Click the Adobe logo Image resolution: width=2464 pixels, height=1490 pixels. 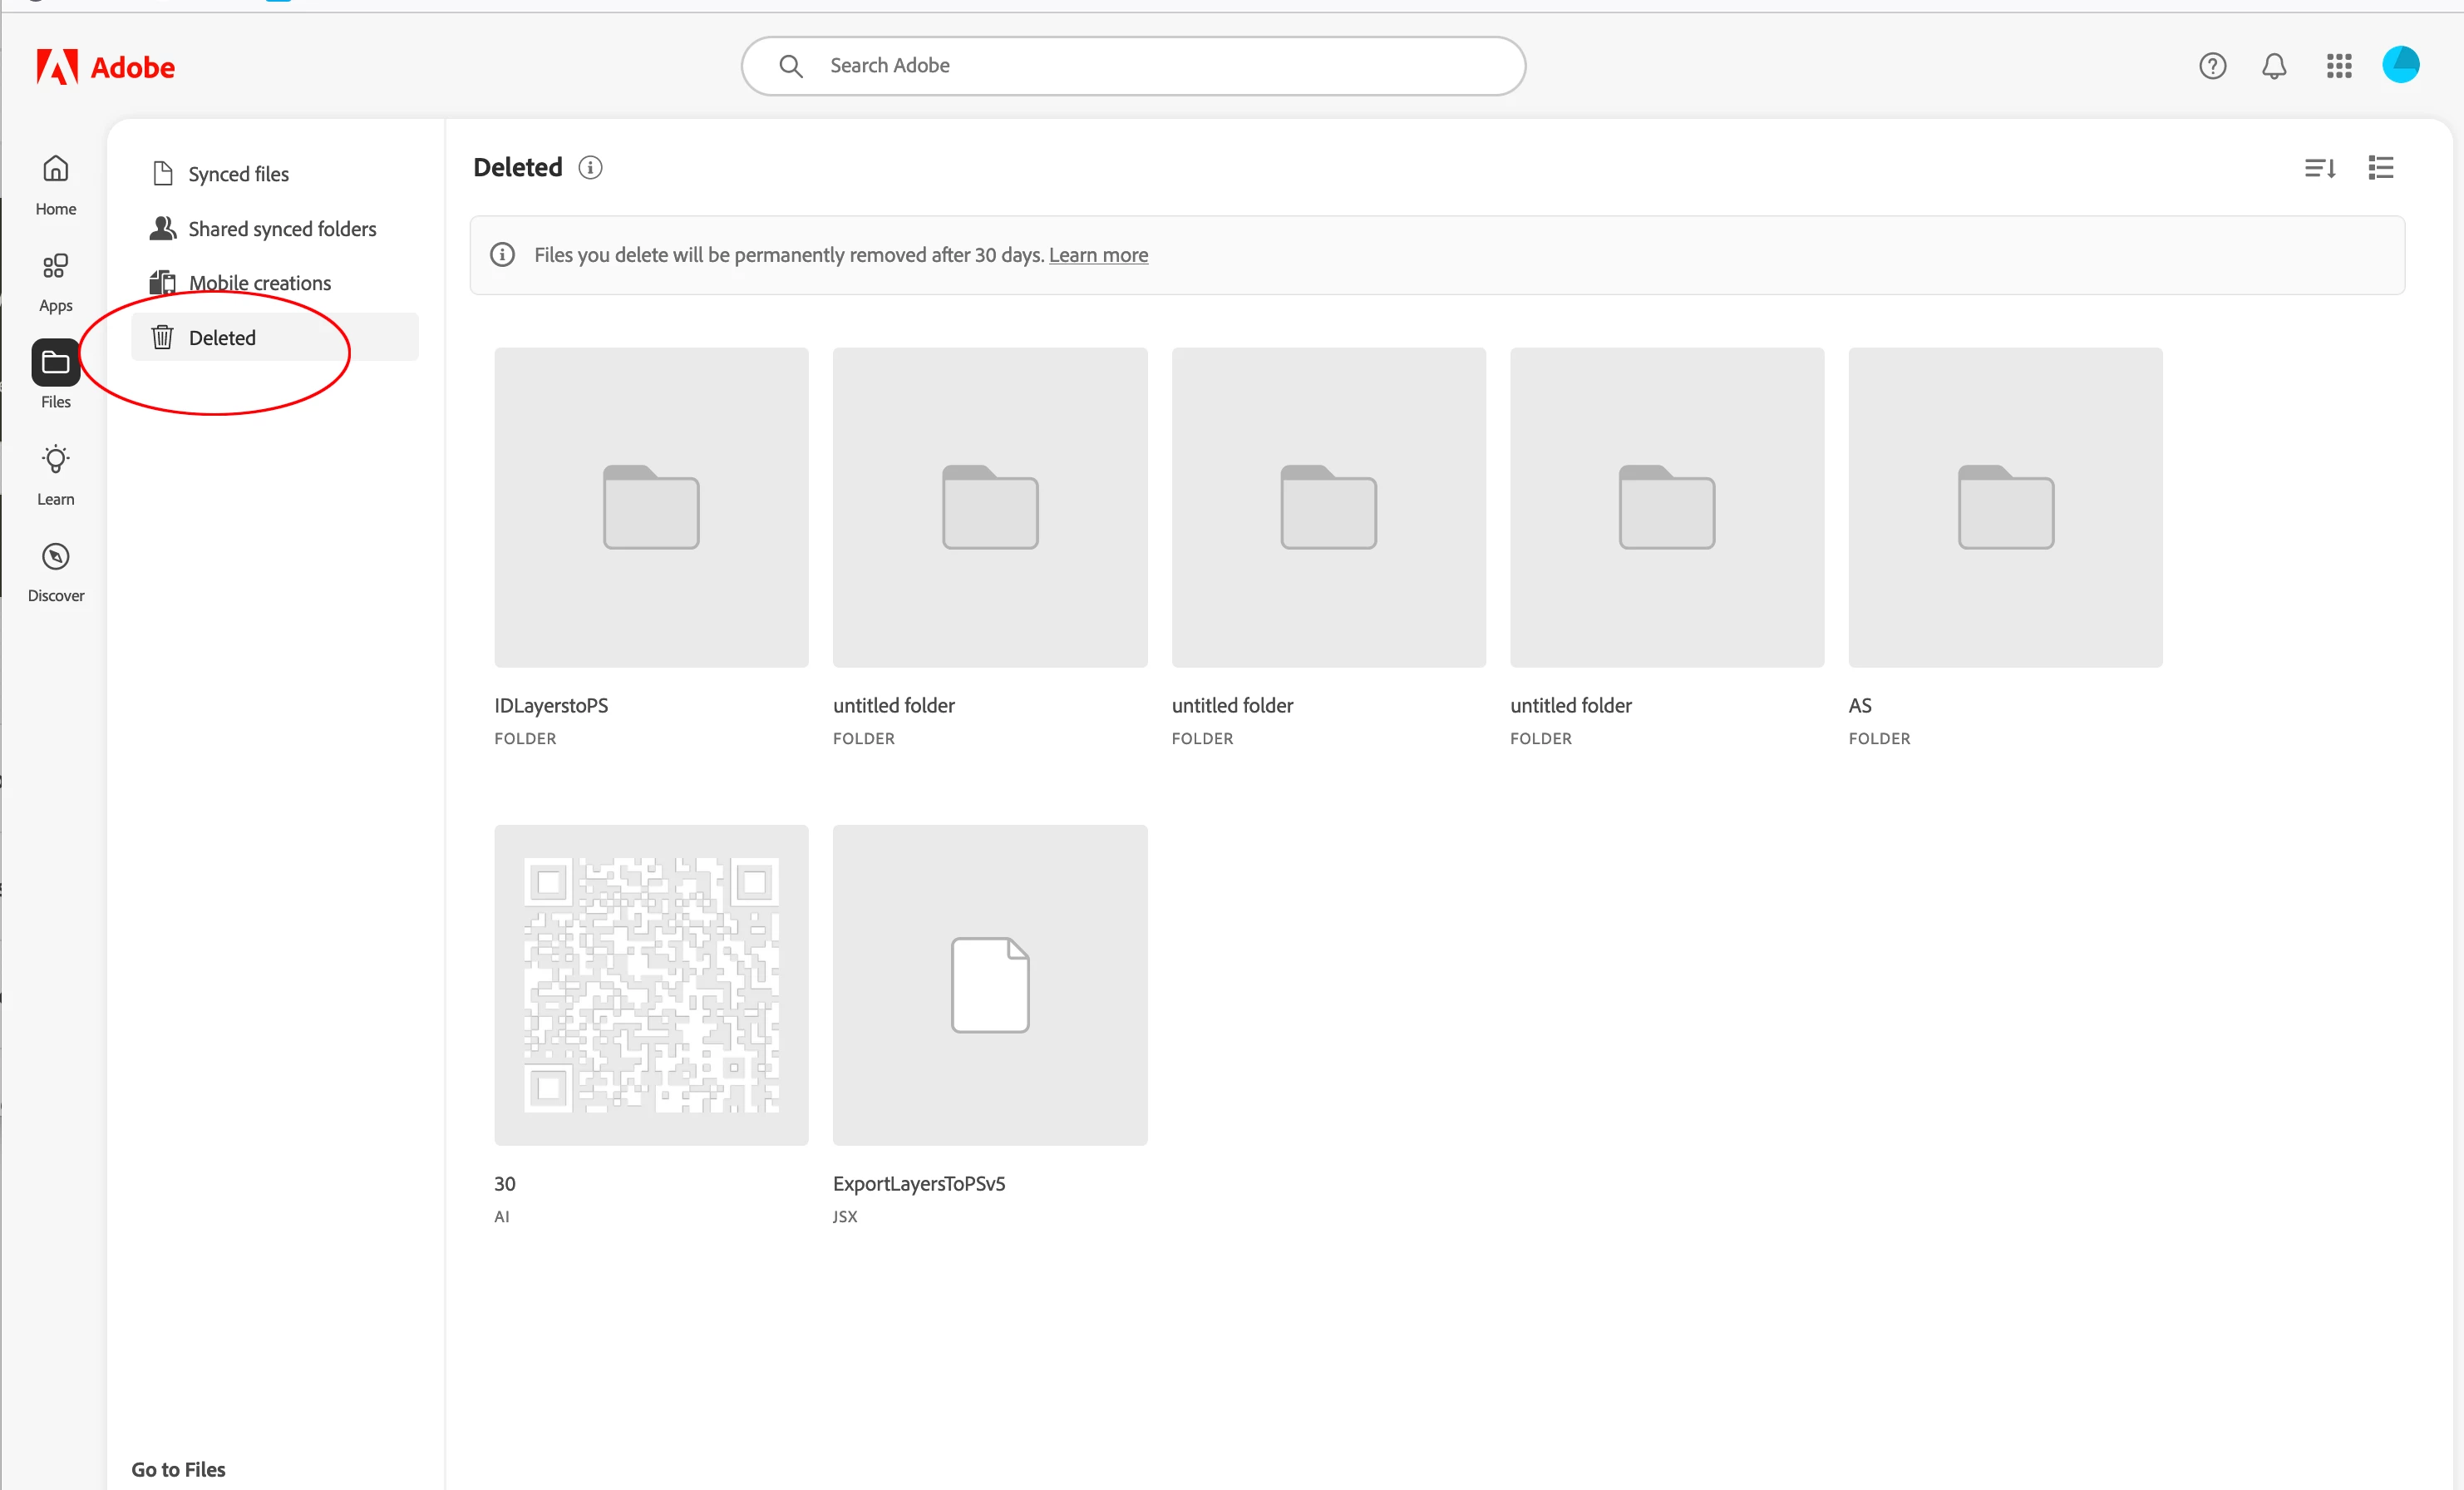(x=105, y=67)
